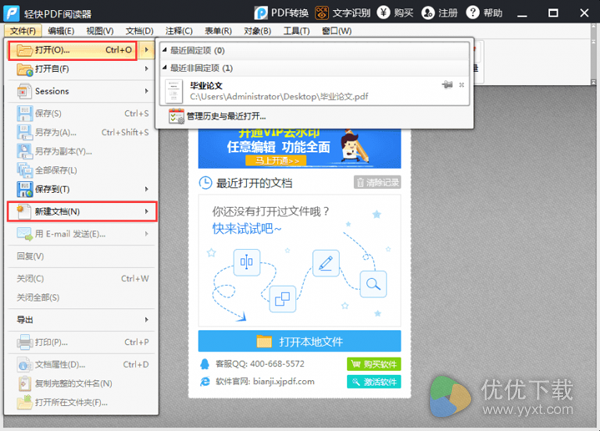Click the 清除记录 button

tap(377, 183)
